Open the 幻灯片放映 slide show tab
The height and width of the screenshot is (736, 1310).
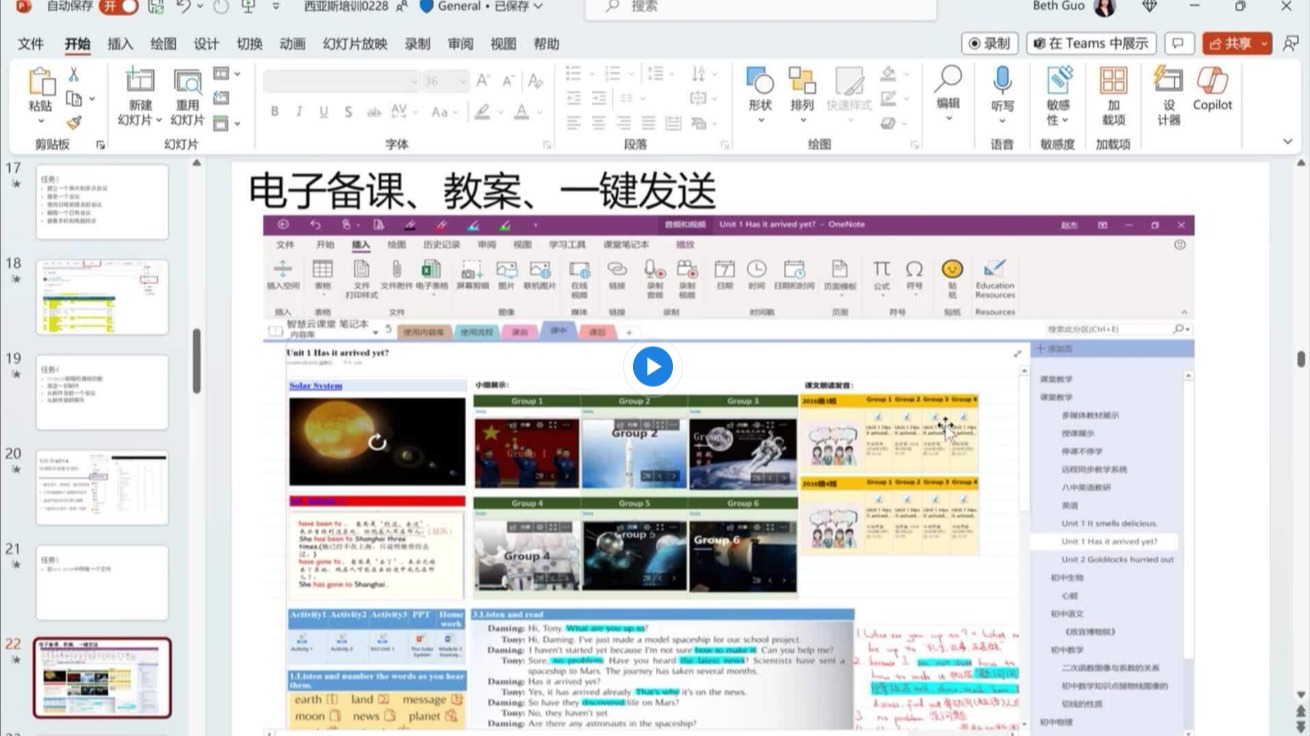(x=355, y=44)
